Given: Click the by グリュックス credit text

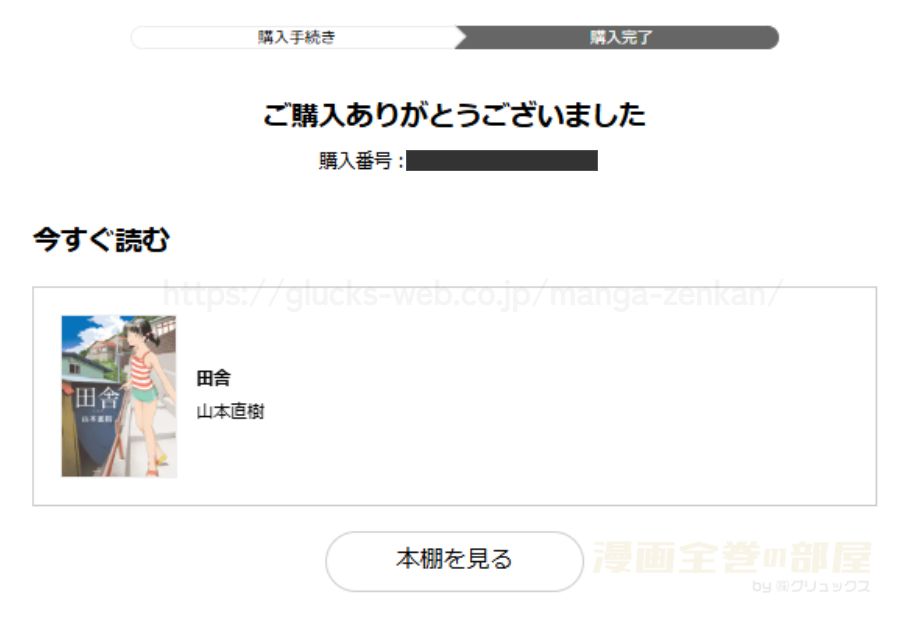Looking at the screenshot, I should click(x=811, y=586).
